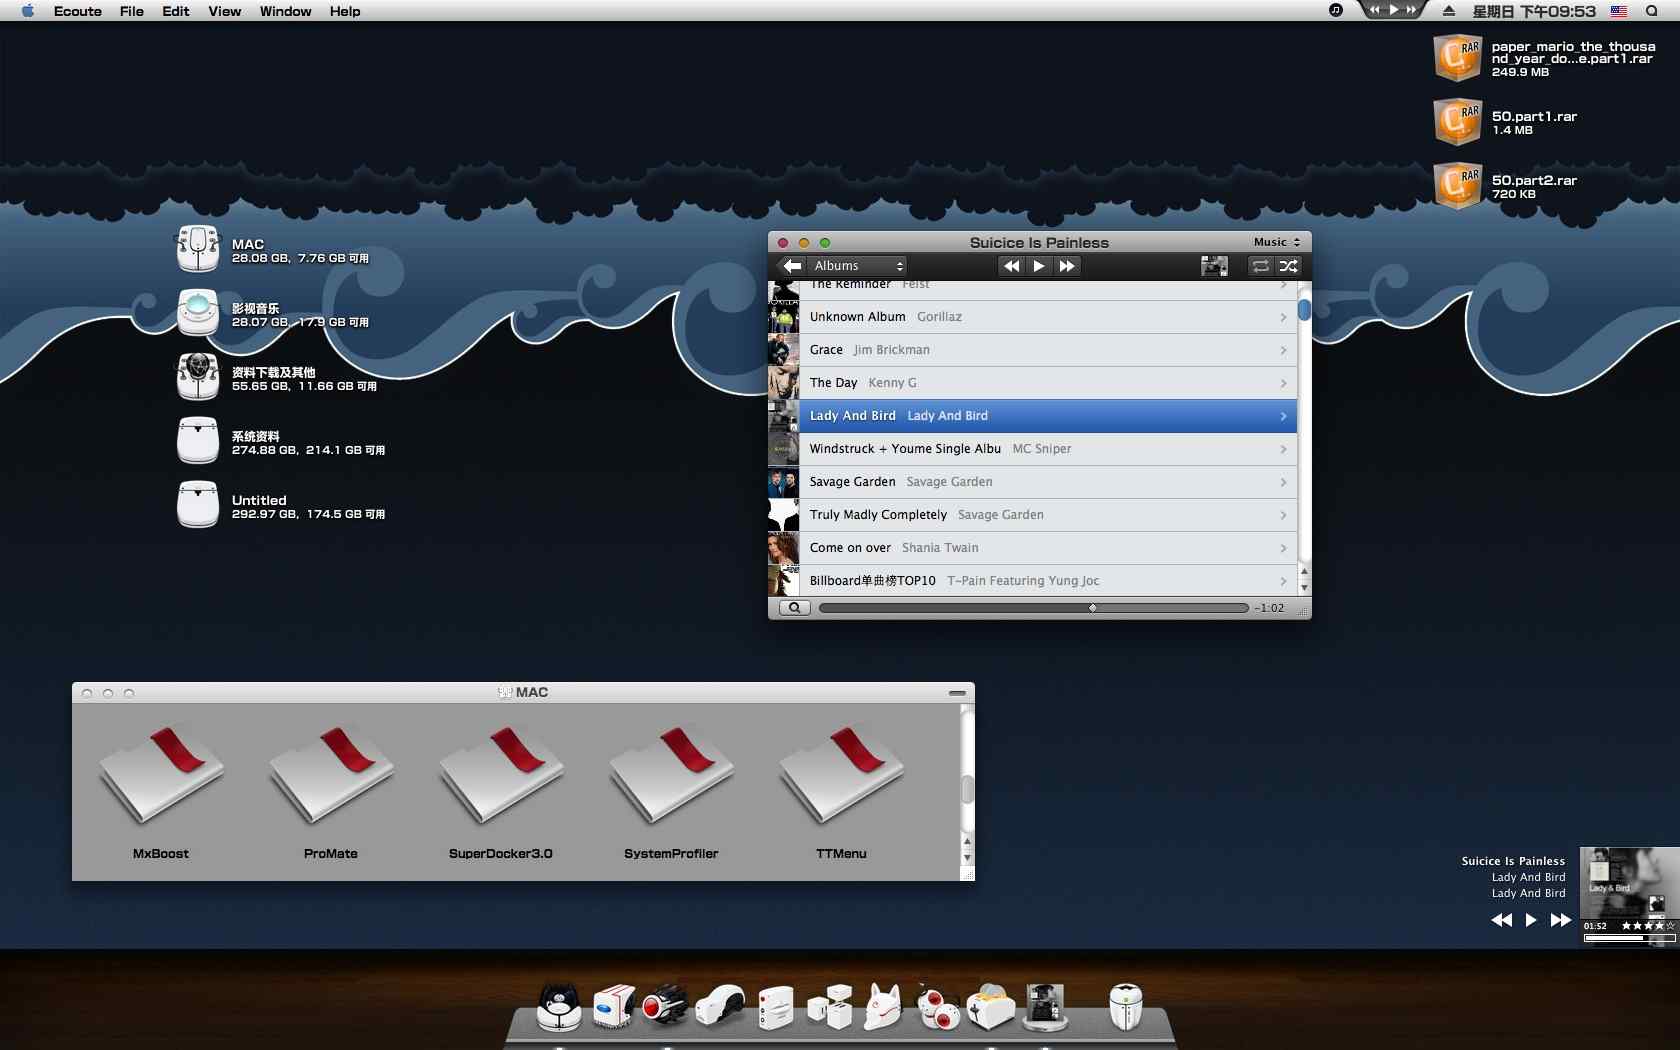
Task: Click the -1:02 remaining time label
Action: (1270, 608)
